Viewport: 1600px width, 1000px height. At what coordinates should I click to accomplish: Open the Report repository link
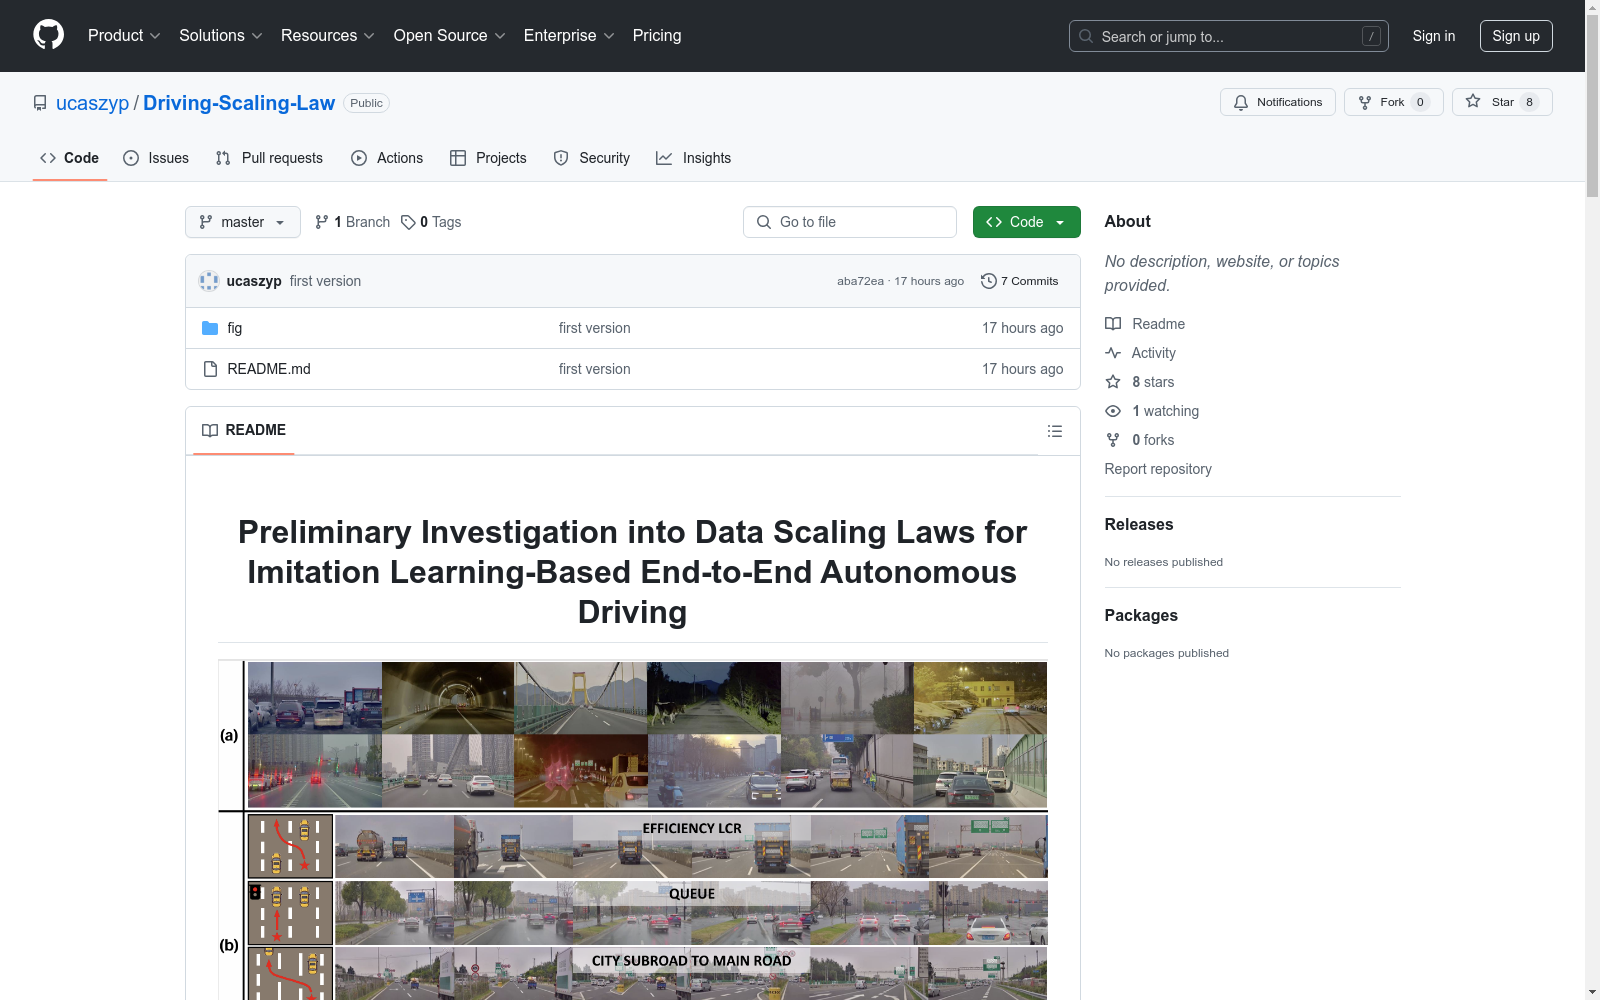[1157, 468]
